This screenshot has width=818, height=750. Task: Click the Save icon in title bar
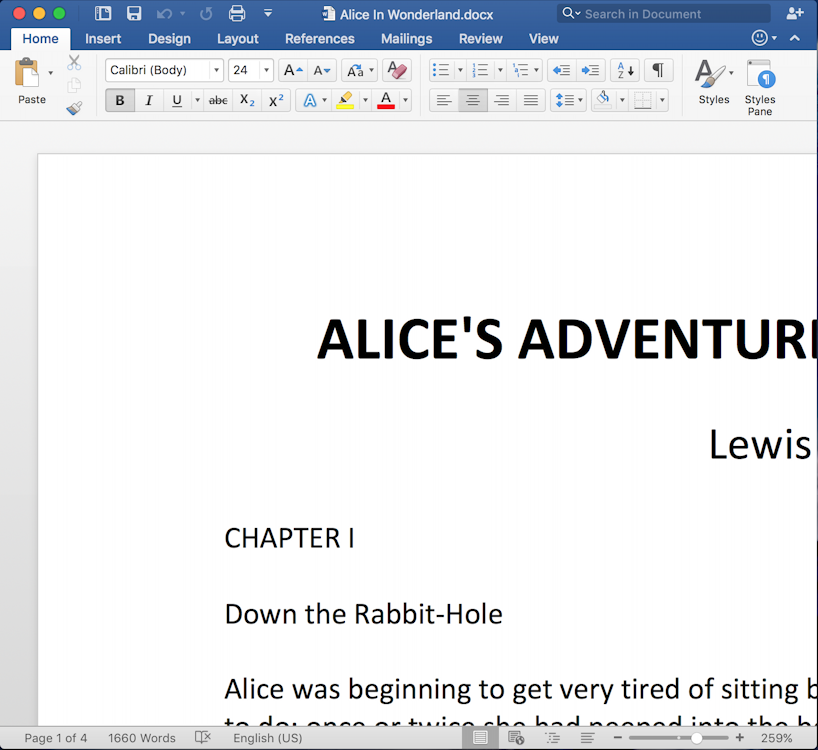tap(134, 13)
